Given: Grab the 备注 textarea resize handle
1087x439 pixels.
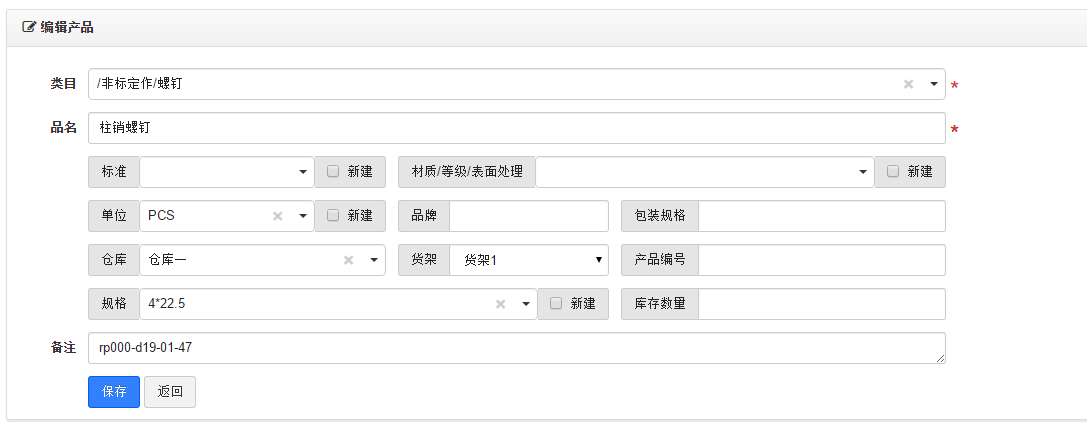Looking at the screenshot, I should click(x=940, y=359).
